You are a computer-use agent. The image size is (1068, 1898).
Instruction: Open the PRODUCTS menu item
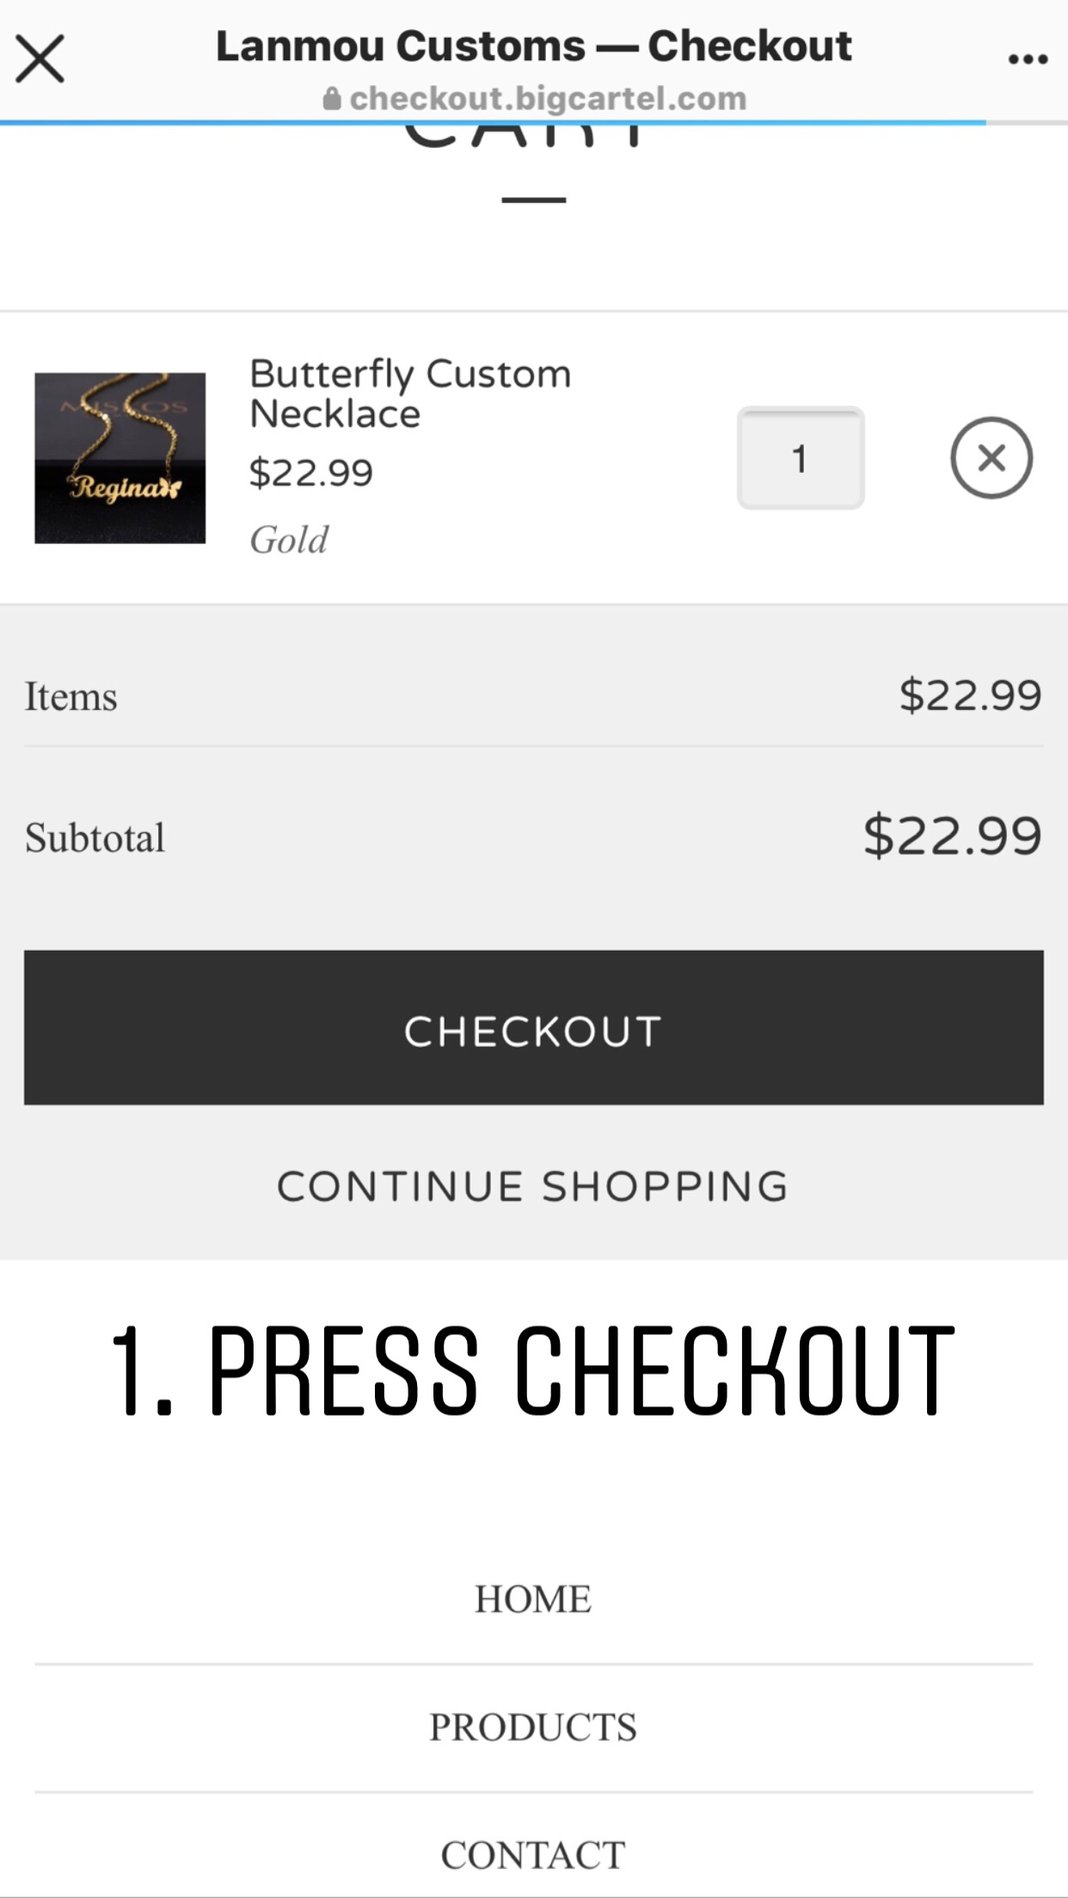[x=533, y=1727]
